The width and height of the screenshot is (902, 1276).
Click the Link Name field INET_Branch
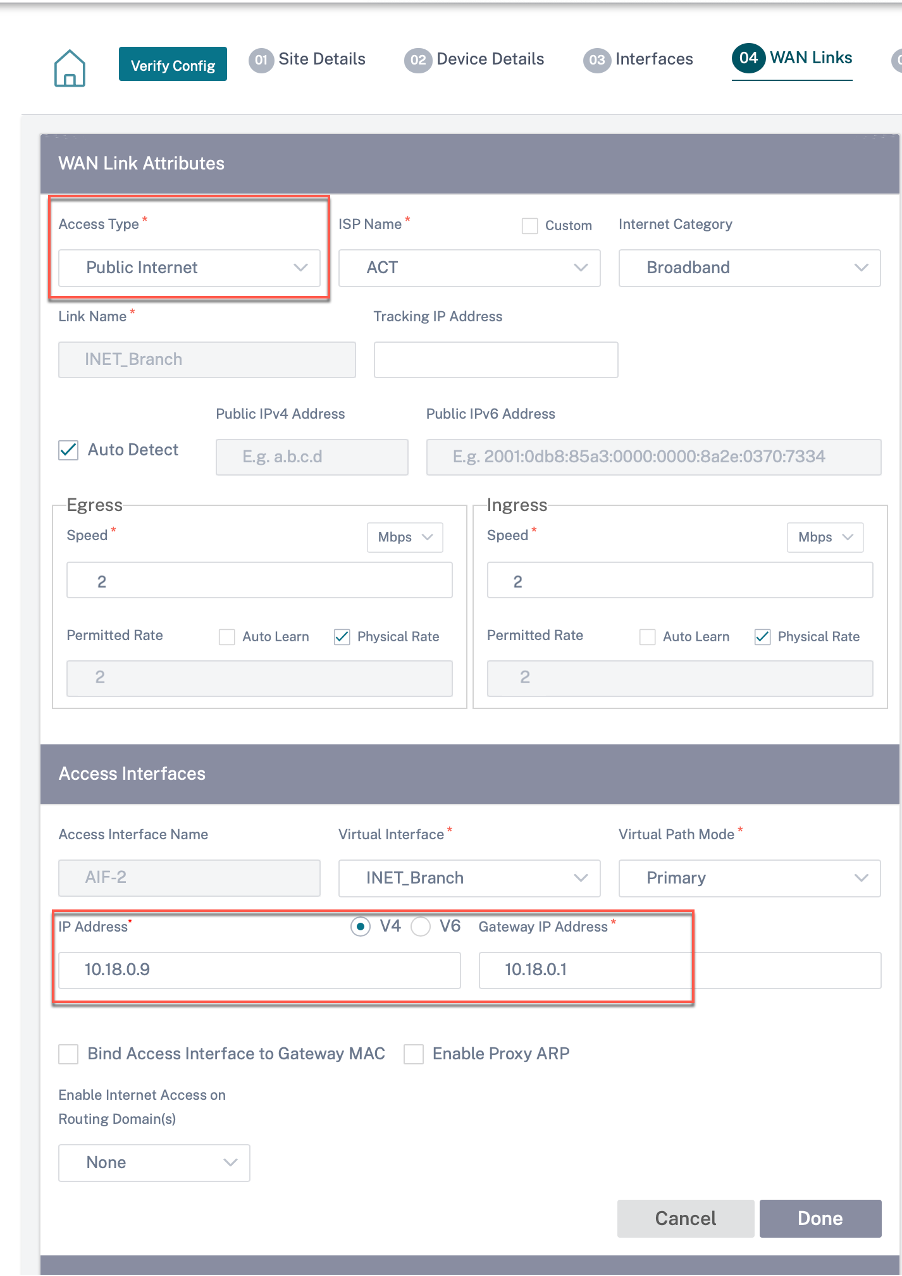[x=207, y=360]
